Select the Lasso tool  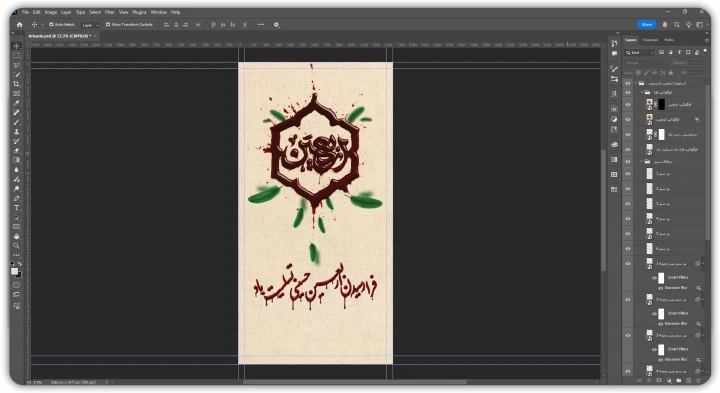[x=17, y=65]
